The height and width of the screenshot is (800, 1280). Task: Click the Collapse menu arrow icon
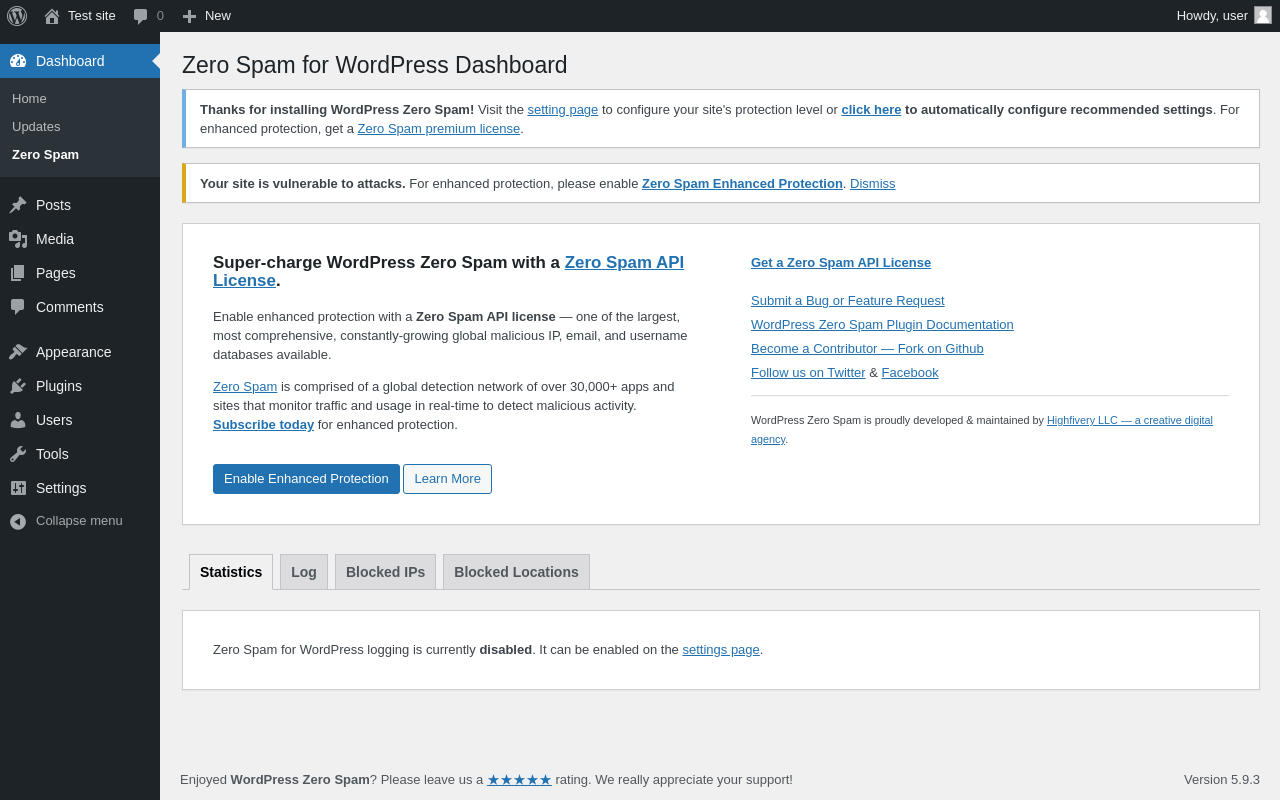(x=18, y=521)
